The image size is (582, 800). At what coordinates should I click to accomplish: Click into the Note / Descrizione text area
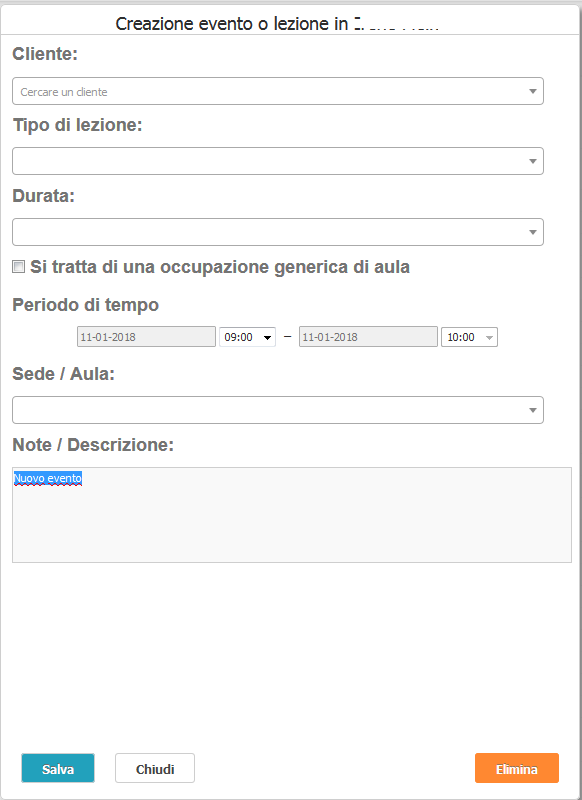click(x=292, y=515)
